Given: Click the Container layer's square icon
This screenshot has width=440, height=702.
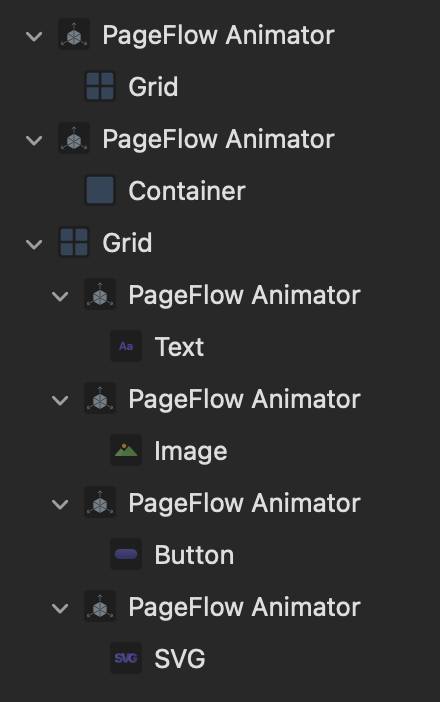Looking at the screenshot, I should [x=100, y=190].
